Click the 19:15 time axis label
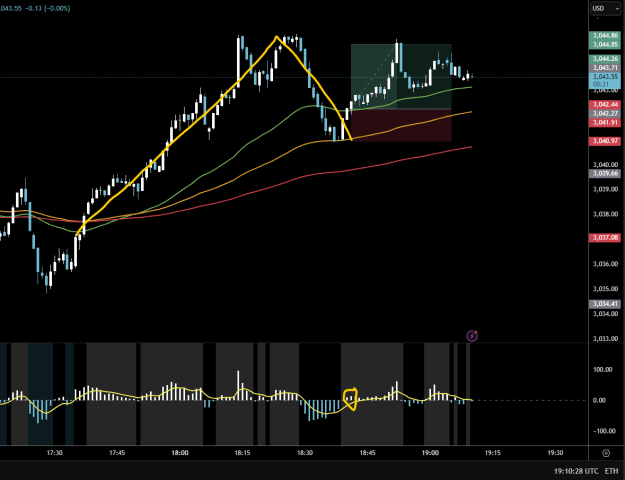Image resolution: width=625 pixels, height=480 pixels. click(x=493, y=453)
